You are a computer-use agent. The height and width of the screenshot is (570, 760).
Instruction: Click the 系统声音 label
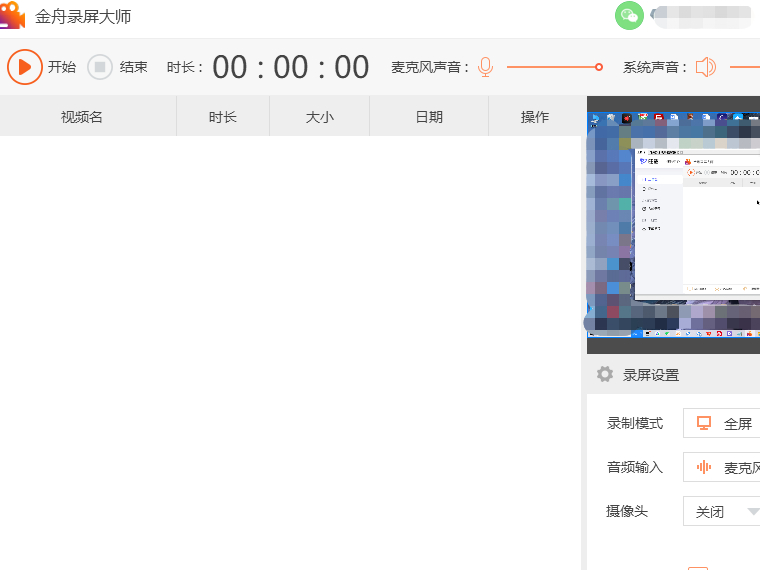[x=654, y=67]
